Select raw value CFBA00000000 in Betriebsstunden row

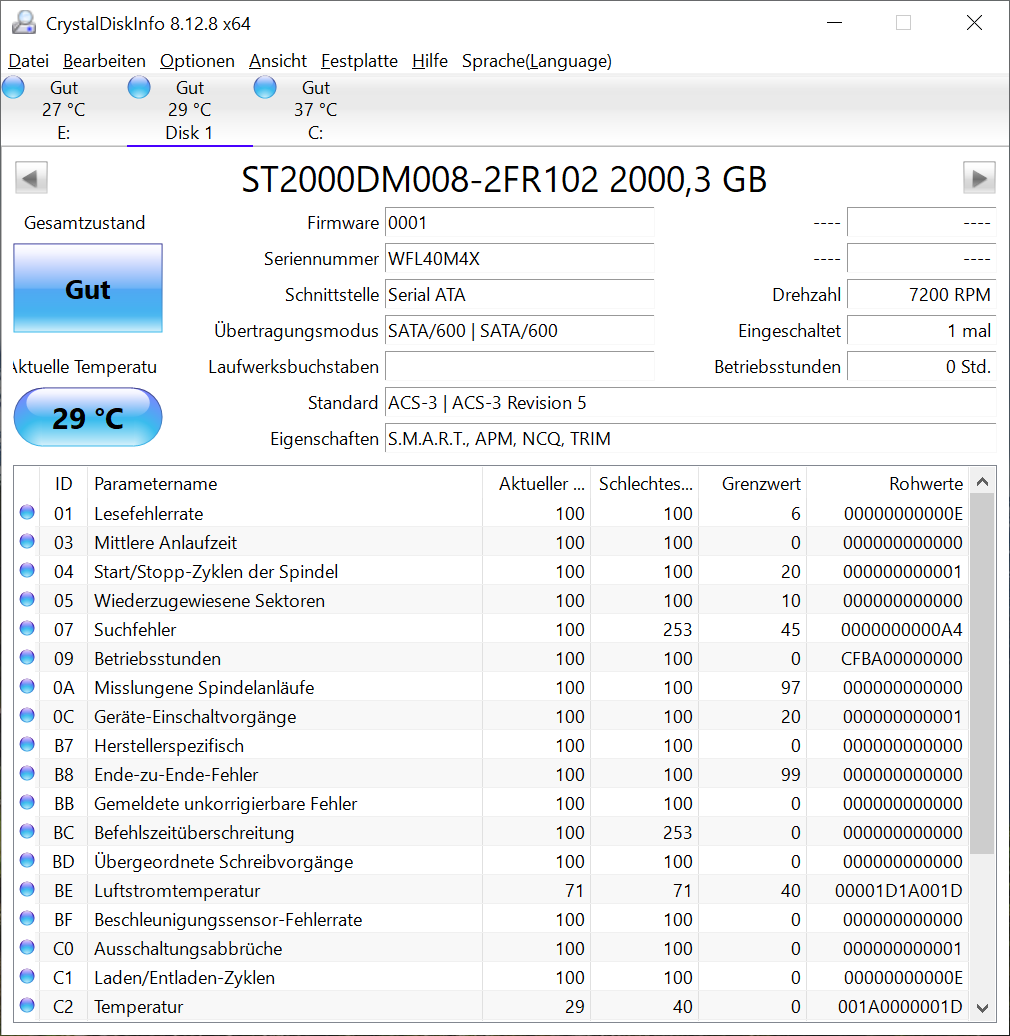pyautogui.click(x=902, y=659)
